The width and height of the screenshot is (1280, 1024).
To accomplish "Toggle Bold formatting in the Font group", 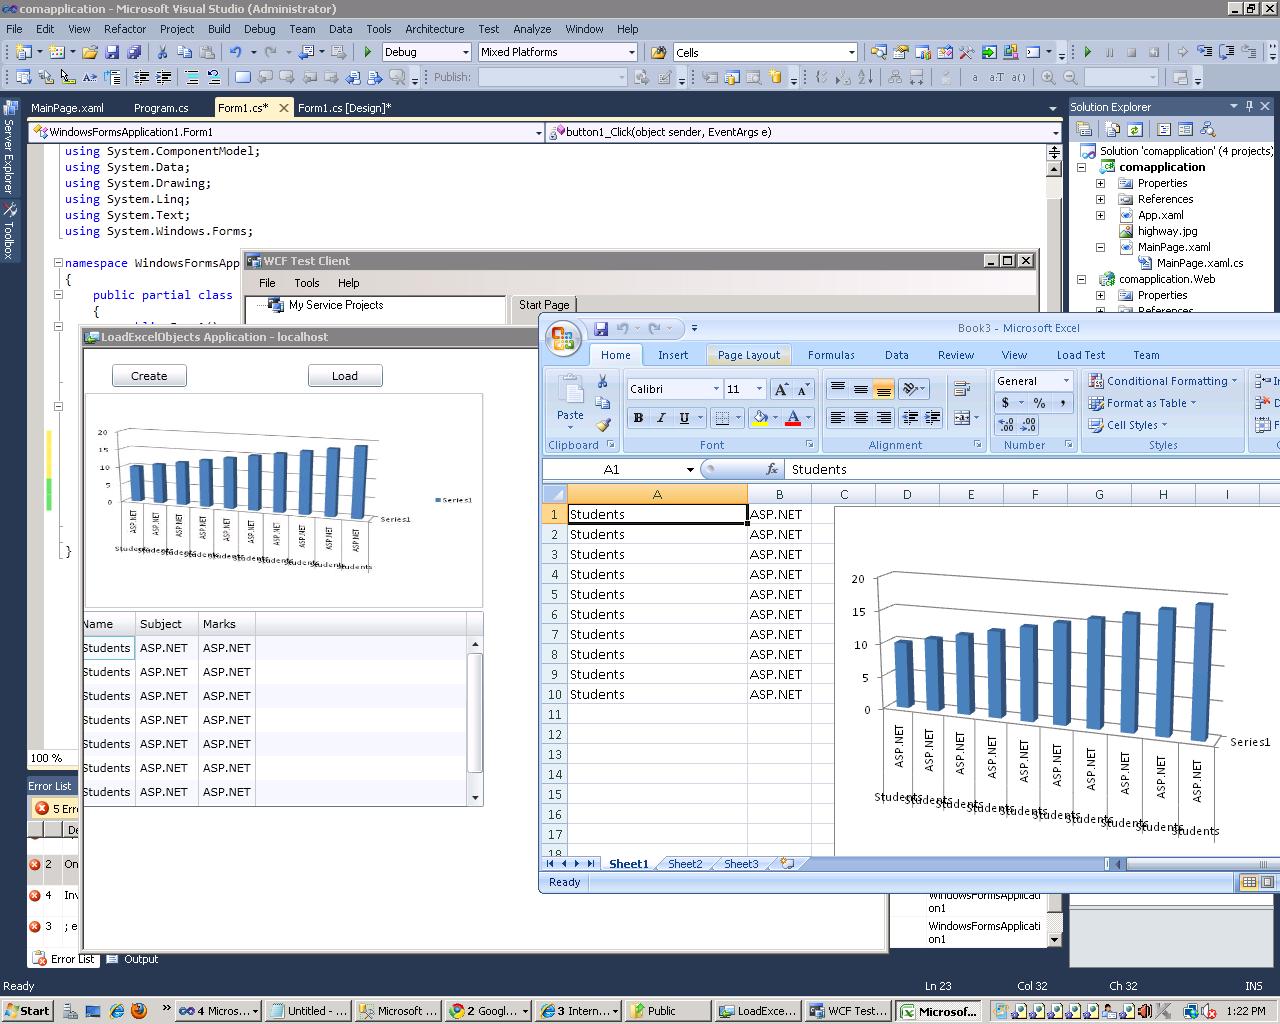I will click(638, 417).
